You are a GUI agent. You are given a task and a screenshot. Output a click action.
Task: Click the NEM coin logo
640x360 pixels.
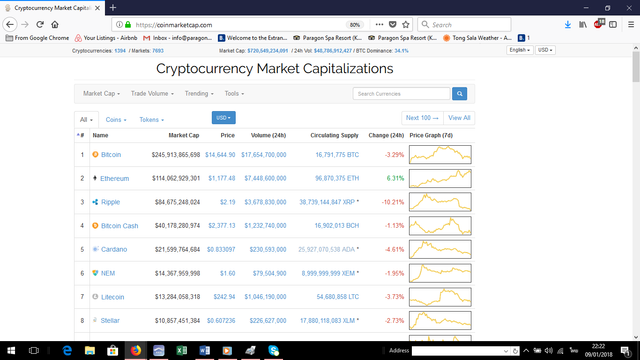pos(95,273)
